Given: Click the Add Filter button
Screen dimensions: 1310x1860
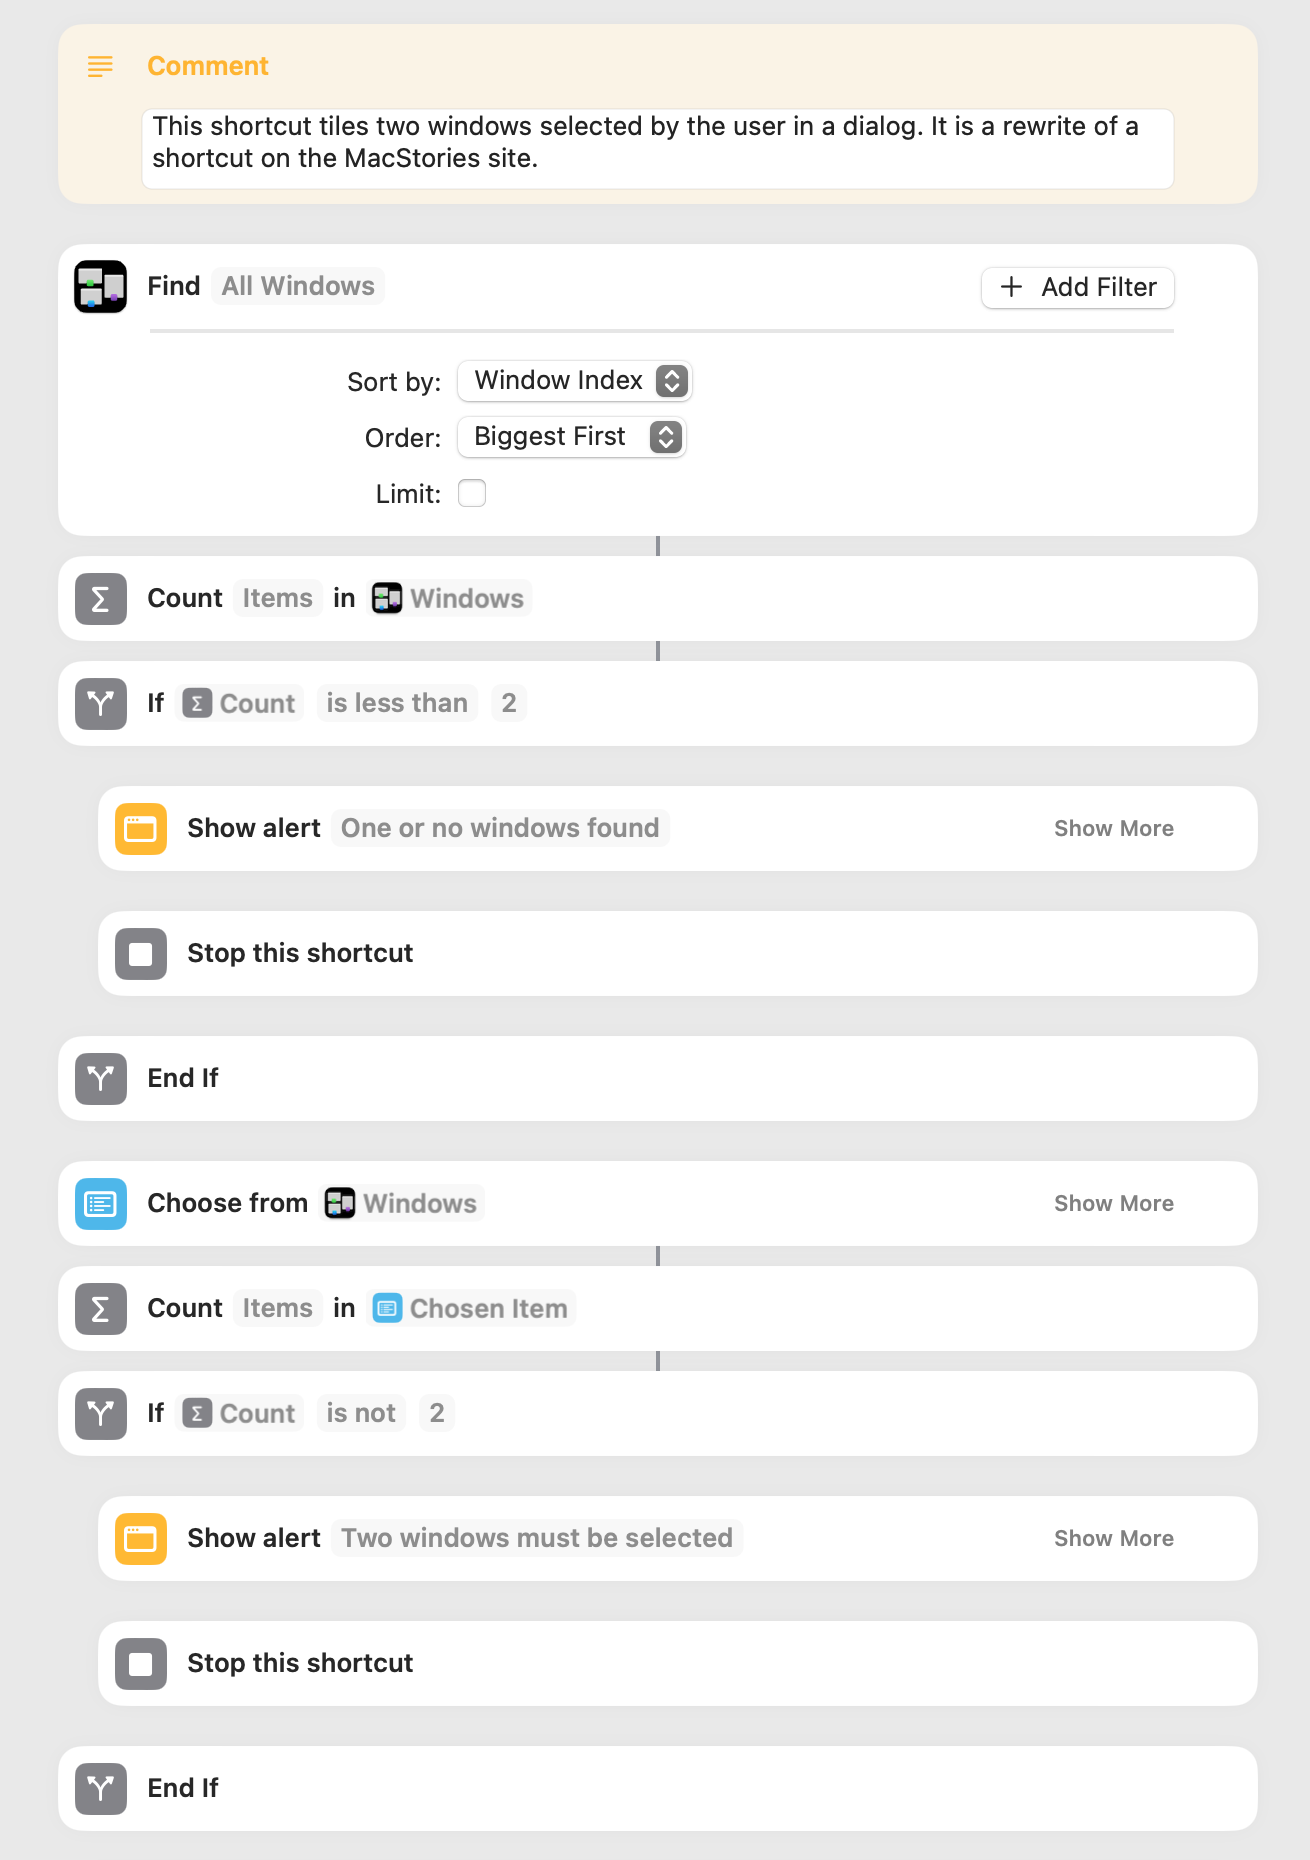Looking at the screenshot, I should [x=1077, y=287].
